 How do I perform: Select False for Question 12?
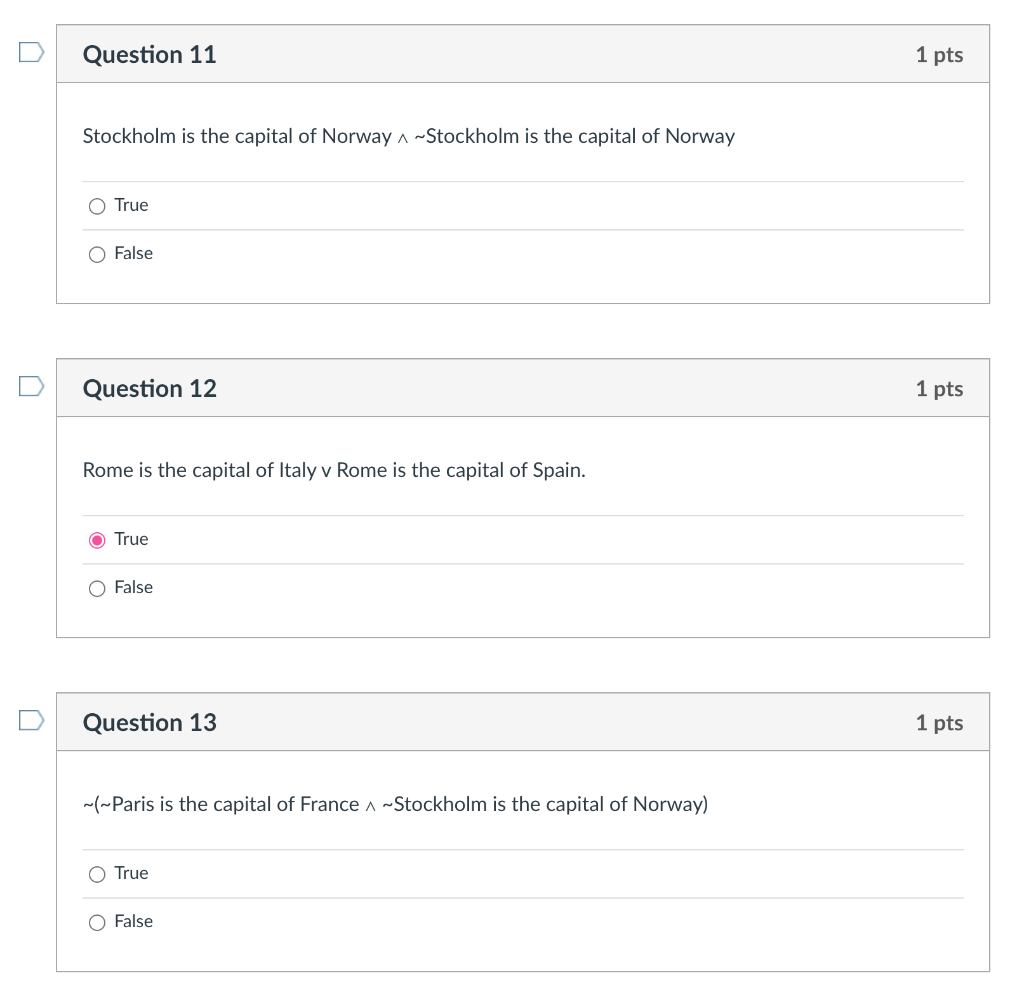[97, 588]
